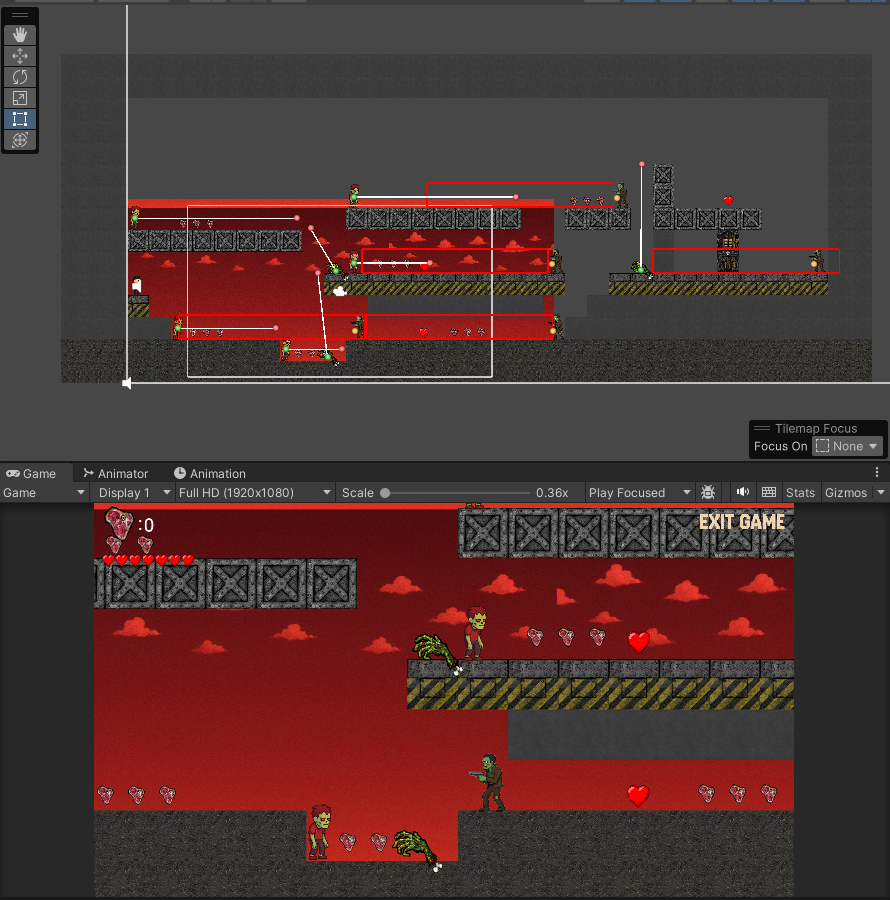Click the tools overlay drag handle
Viewport: 890px width, 900px height.
20,15
